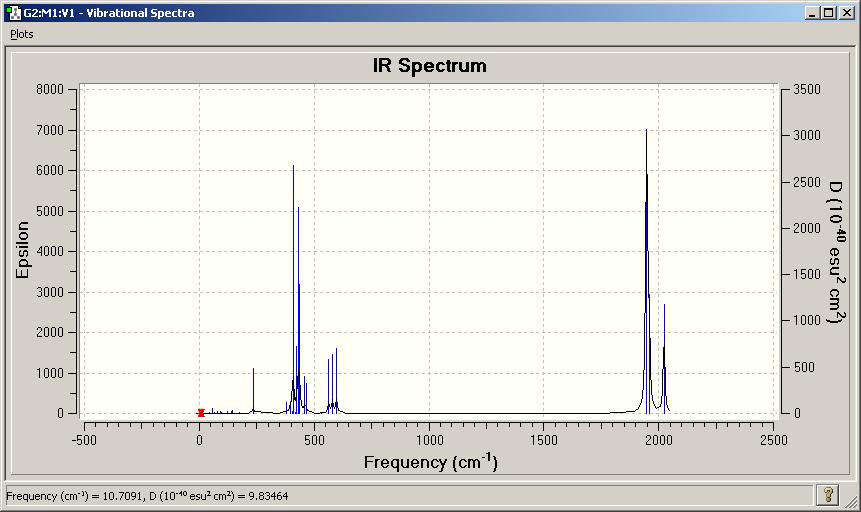Click the Epsilon axis label
This screenshot has height=512, width=861.
22,250
